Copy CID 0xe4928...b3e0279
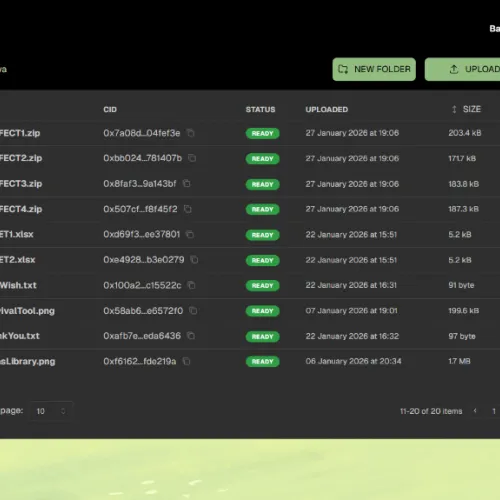 tap(194, 260)
